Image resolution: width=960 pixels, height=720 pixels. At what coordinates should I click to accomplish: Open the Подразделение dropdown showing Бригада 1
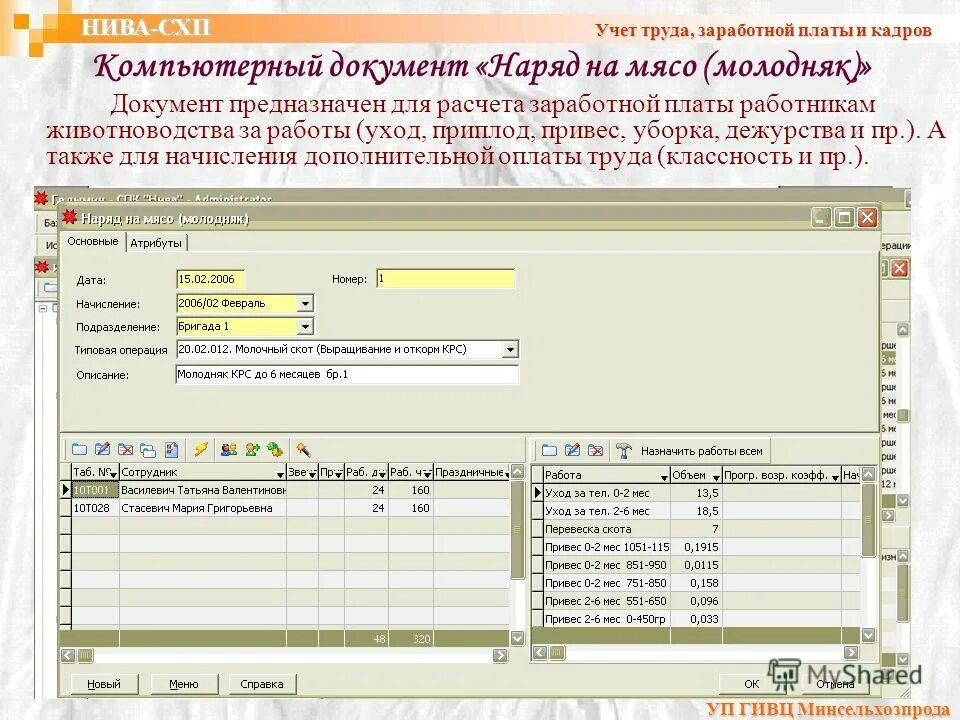click(307, 326)
